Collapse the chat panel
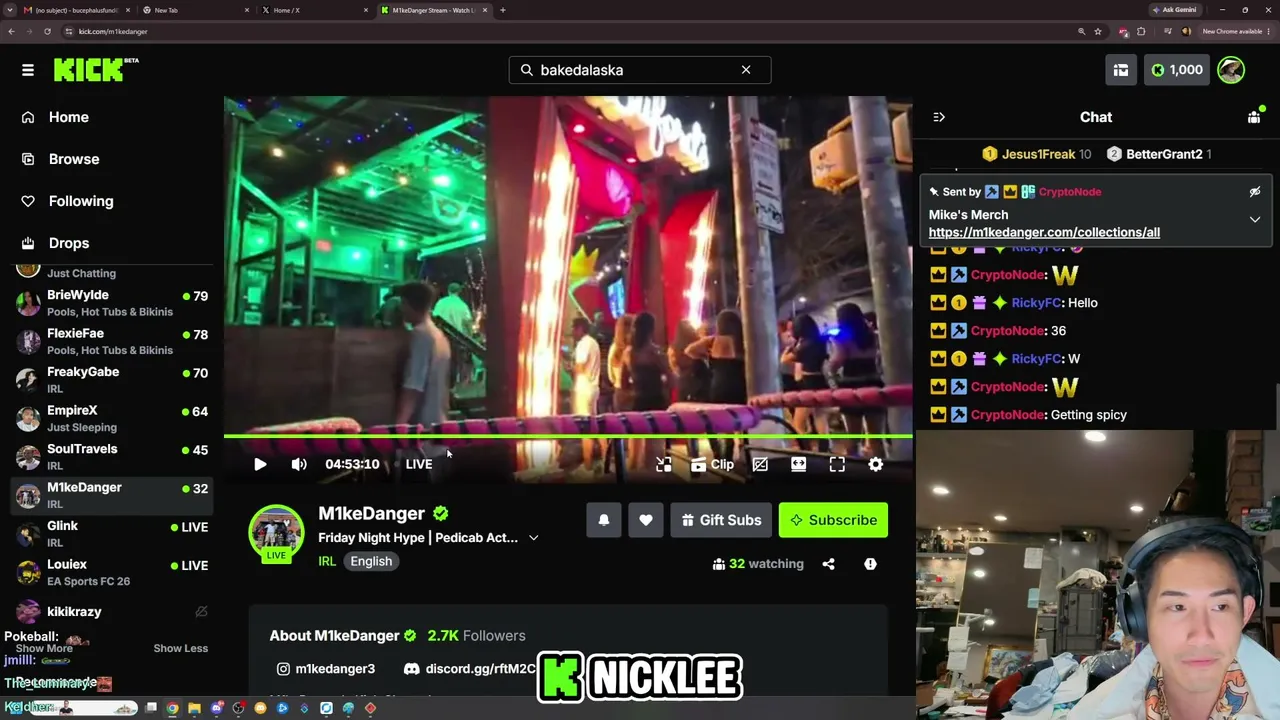 939,117
